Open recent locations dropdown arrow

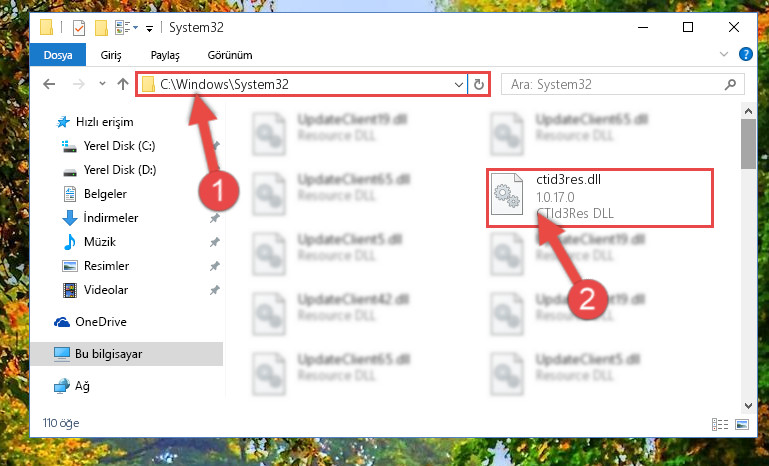102,84
